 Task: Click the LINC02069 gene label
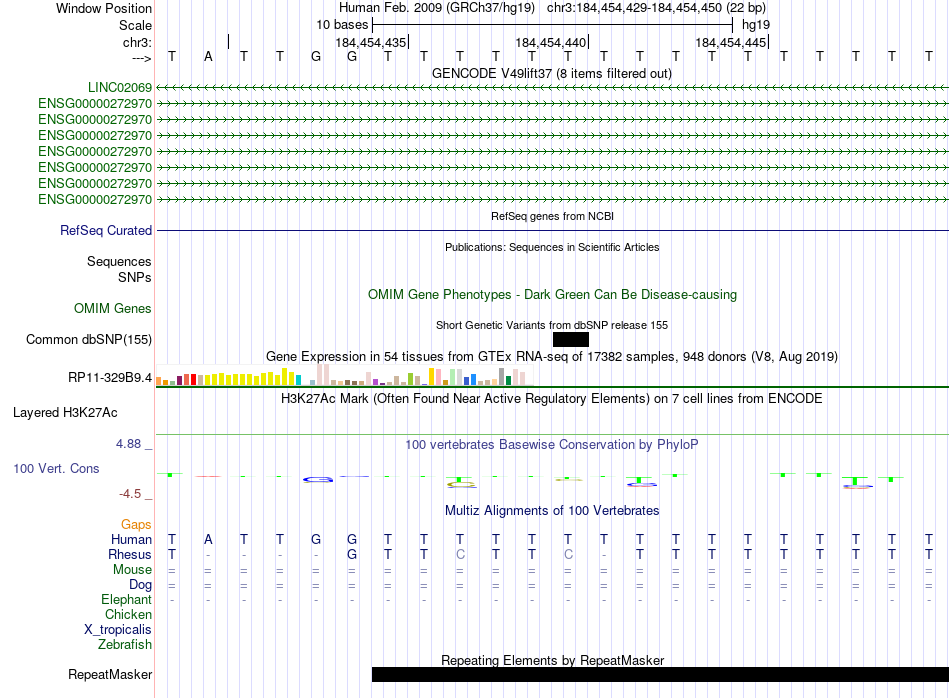120,87
